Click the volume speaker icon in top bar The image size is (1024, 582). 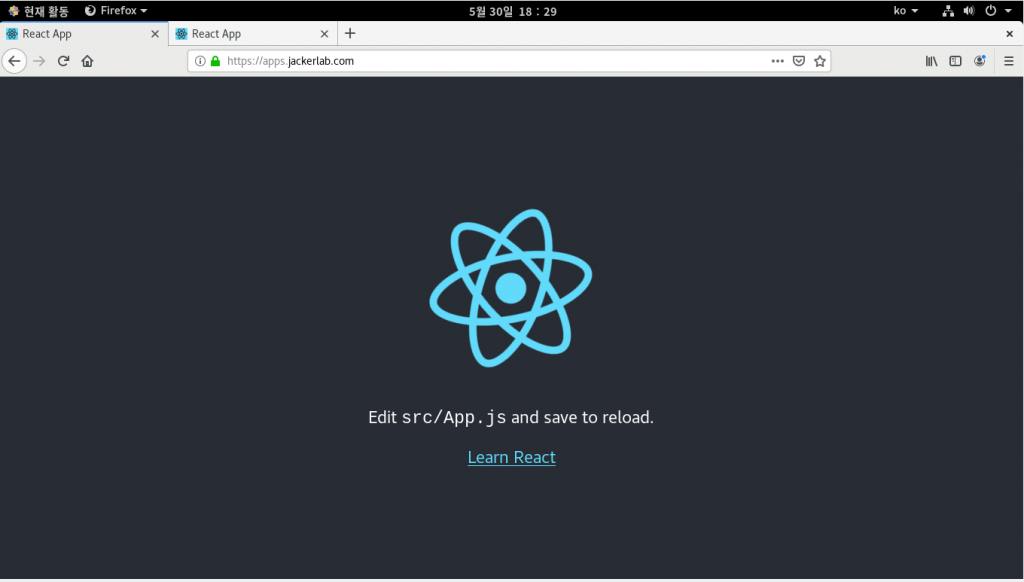point(969,10)
